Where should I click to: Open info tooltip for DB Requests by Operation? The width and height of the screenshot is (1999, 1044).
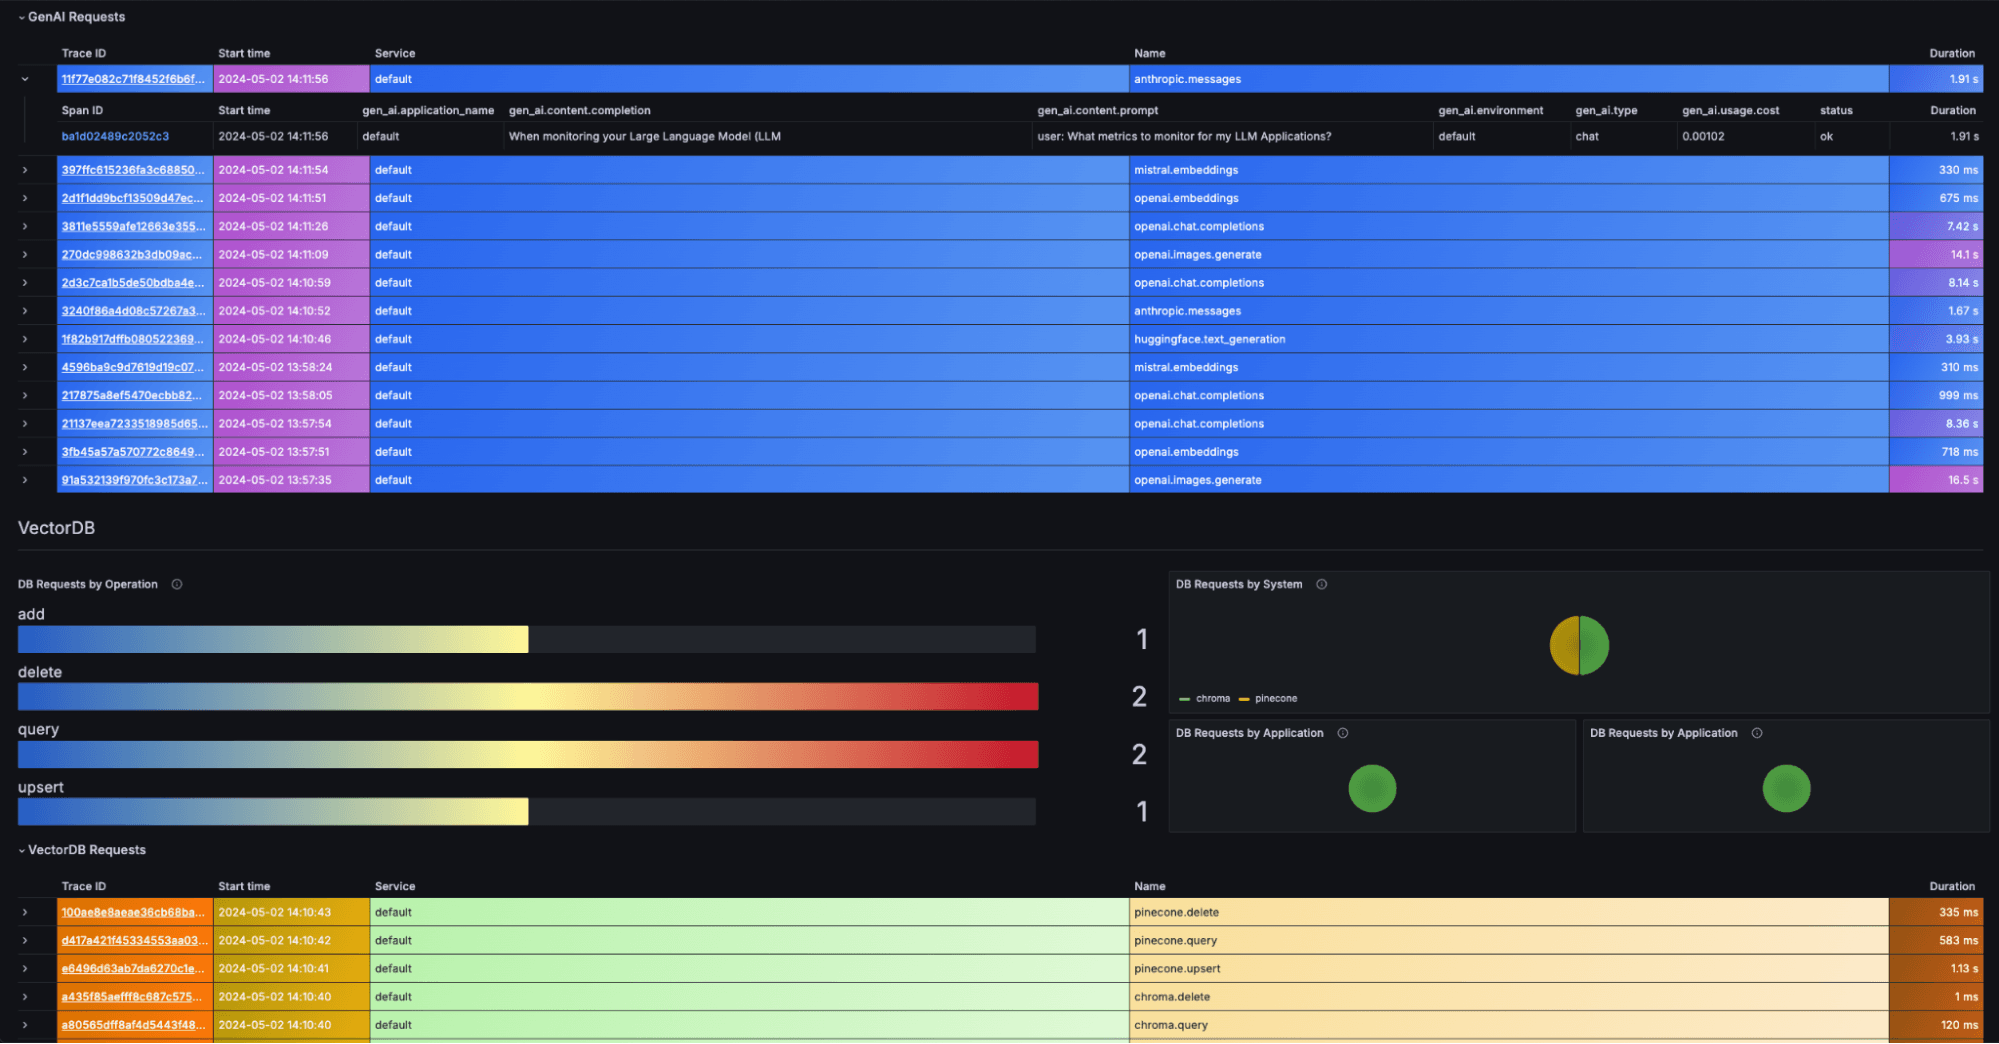(177, 584)
